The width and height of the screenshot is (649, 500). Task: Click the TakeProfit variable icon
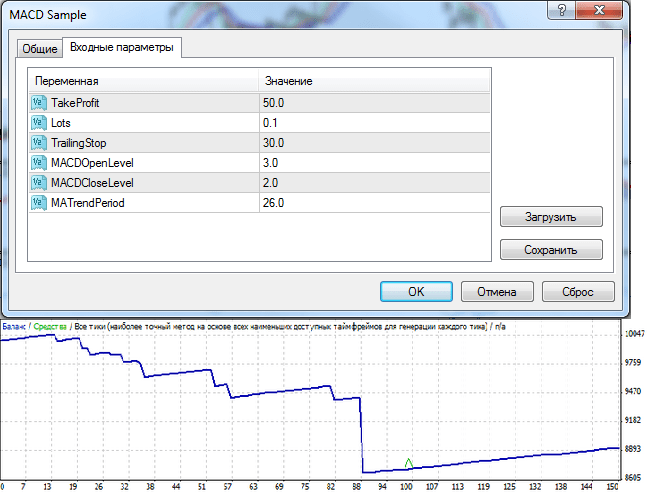(38, 103)
